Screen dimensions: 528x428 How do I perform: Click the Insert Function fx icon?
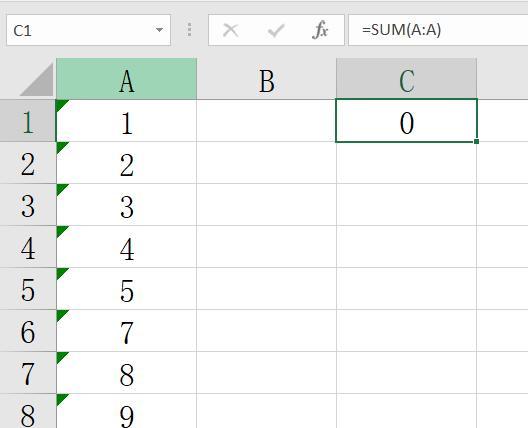tap(320, 30)
